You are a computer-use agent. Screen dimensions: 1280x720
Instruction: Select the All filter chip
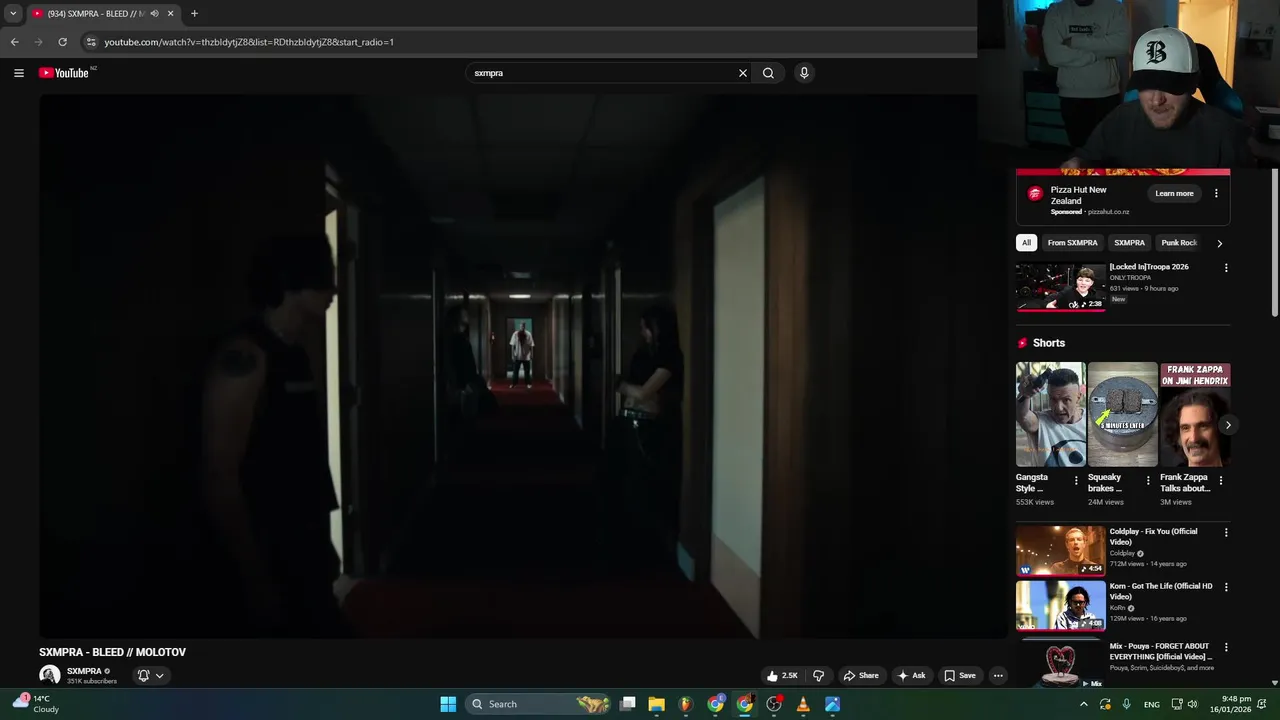coord(1026,243)
